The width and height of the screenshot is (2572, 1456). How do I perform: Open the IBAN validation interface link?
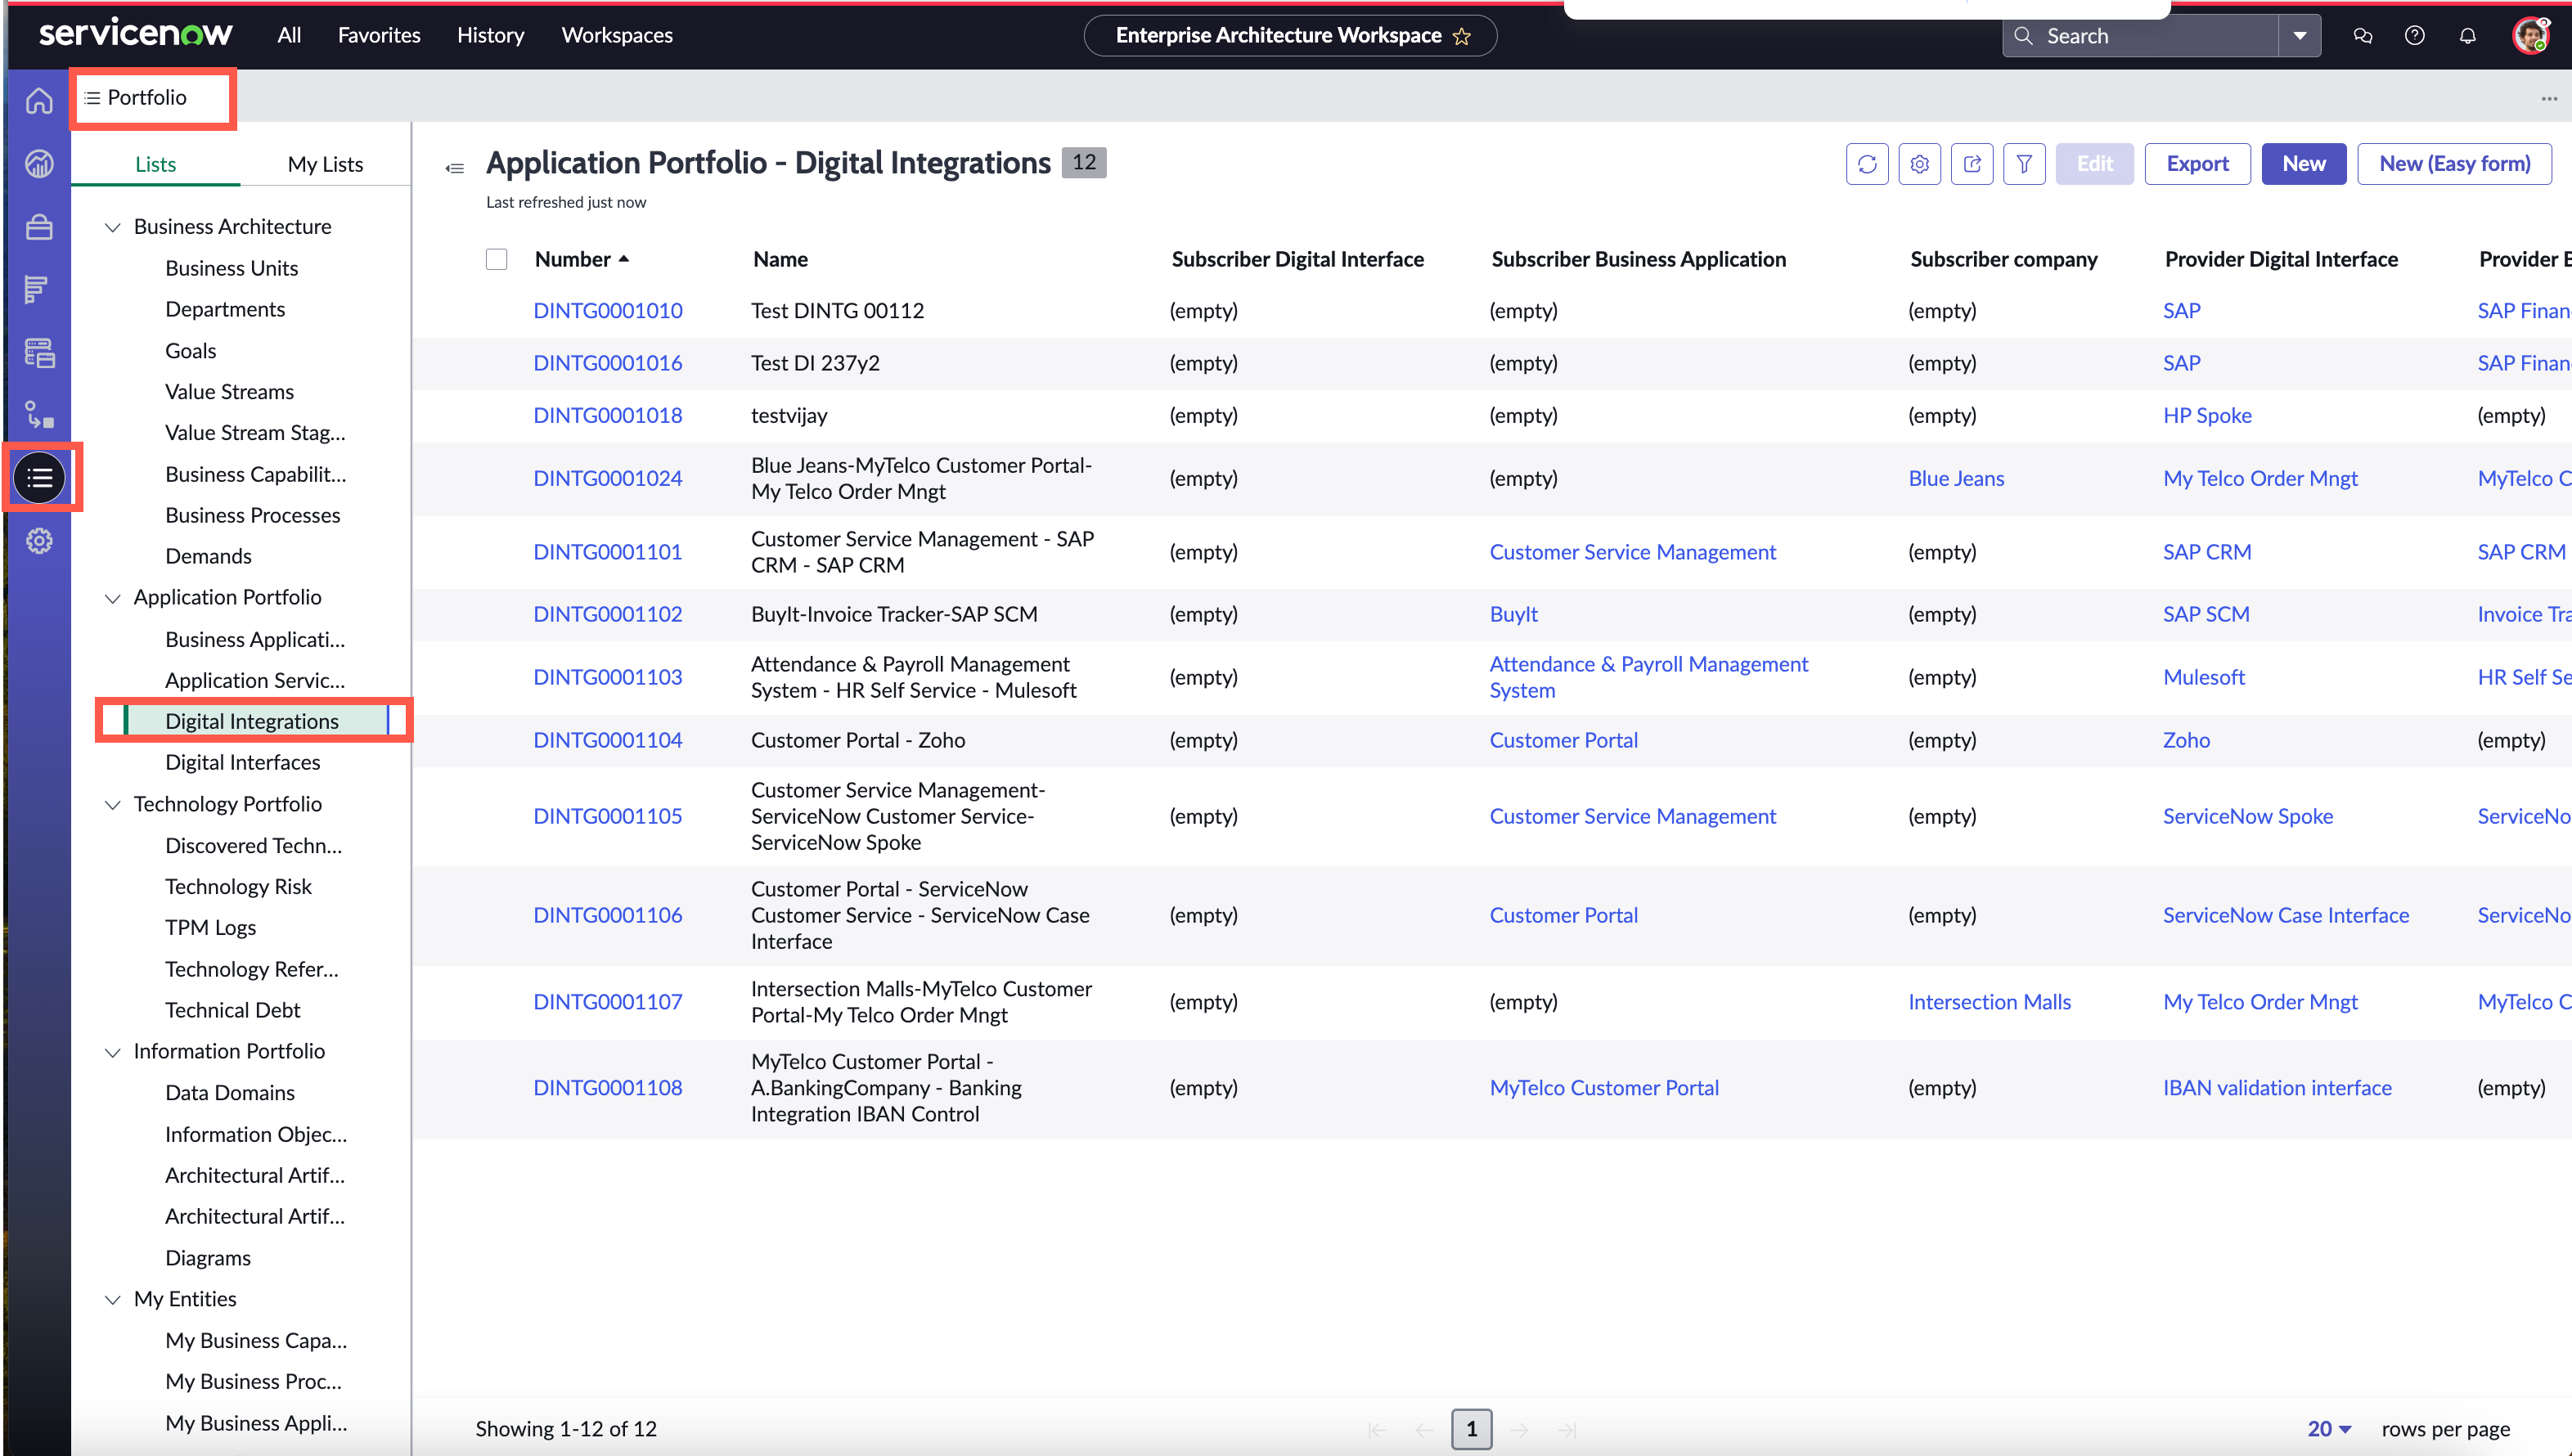pyautogui.click(x=2277, y=1088)
